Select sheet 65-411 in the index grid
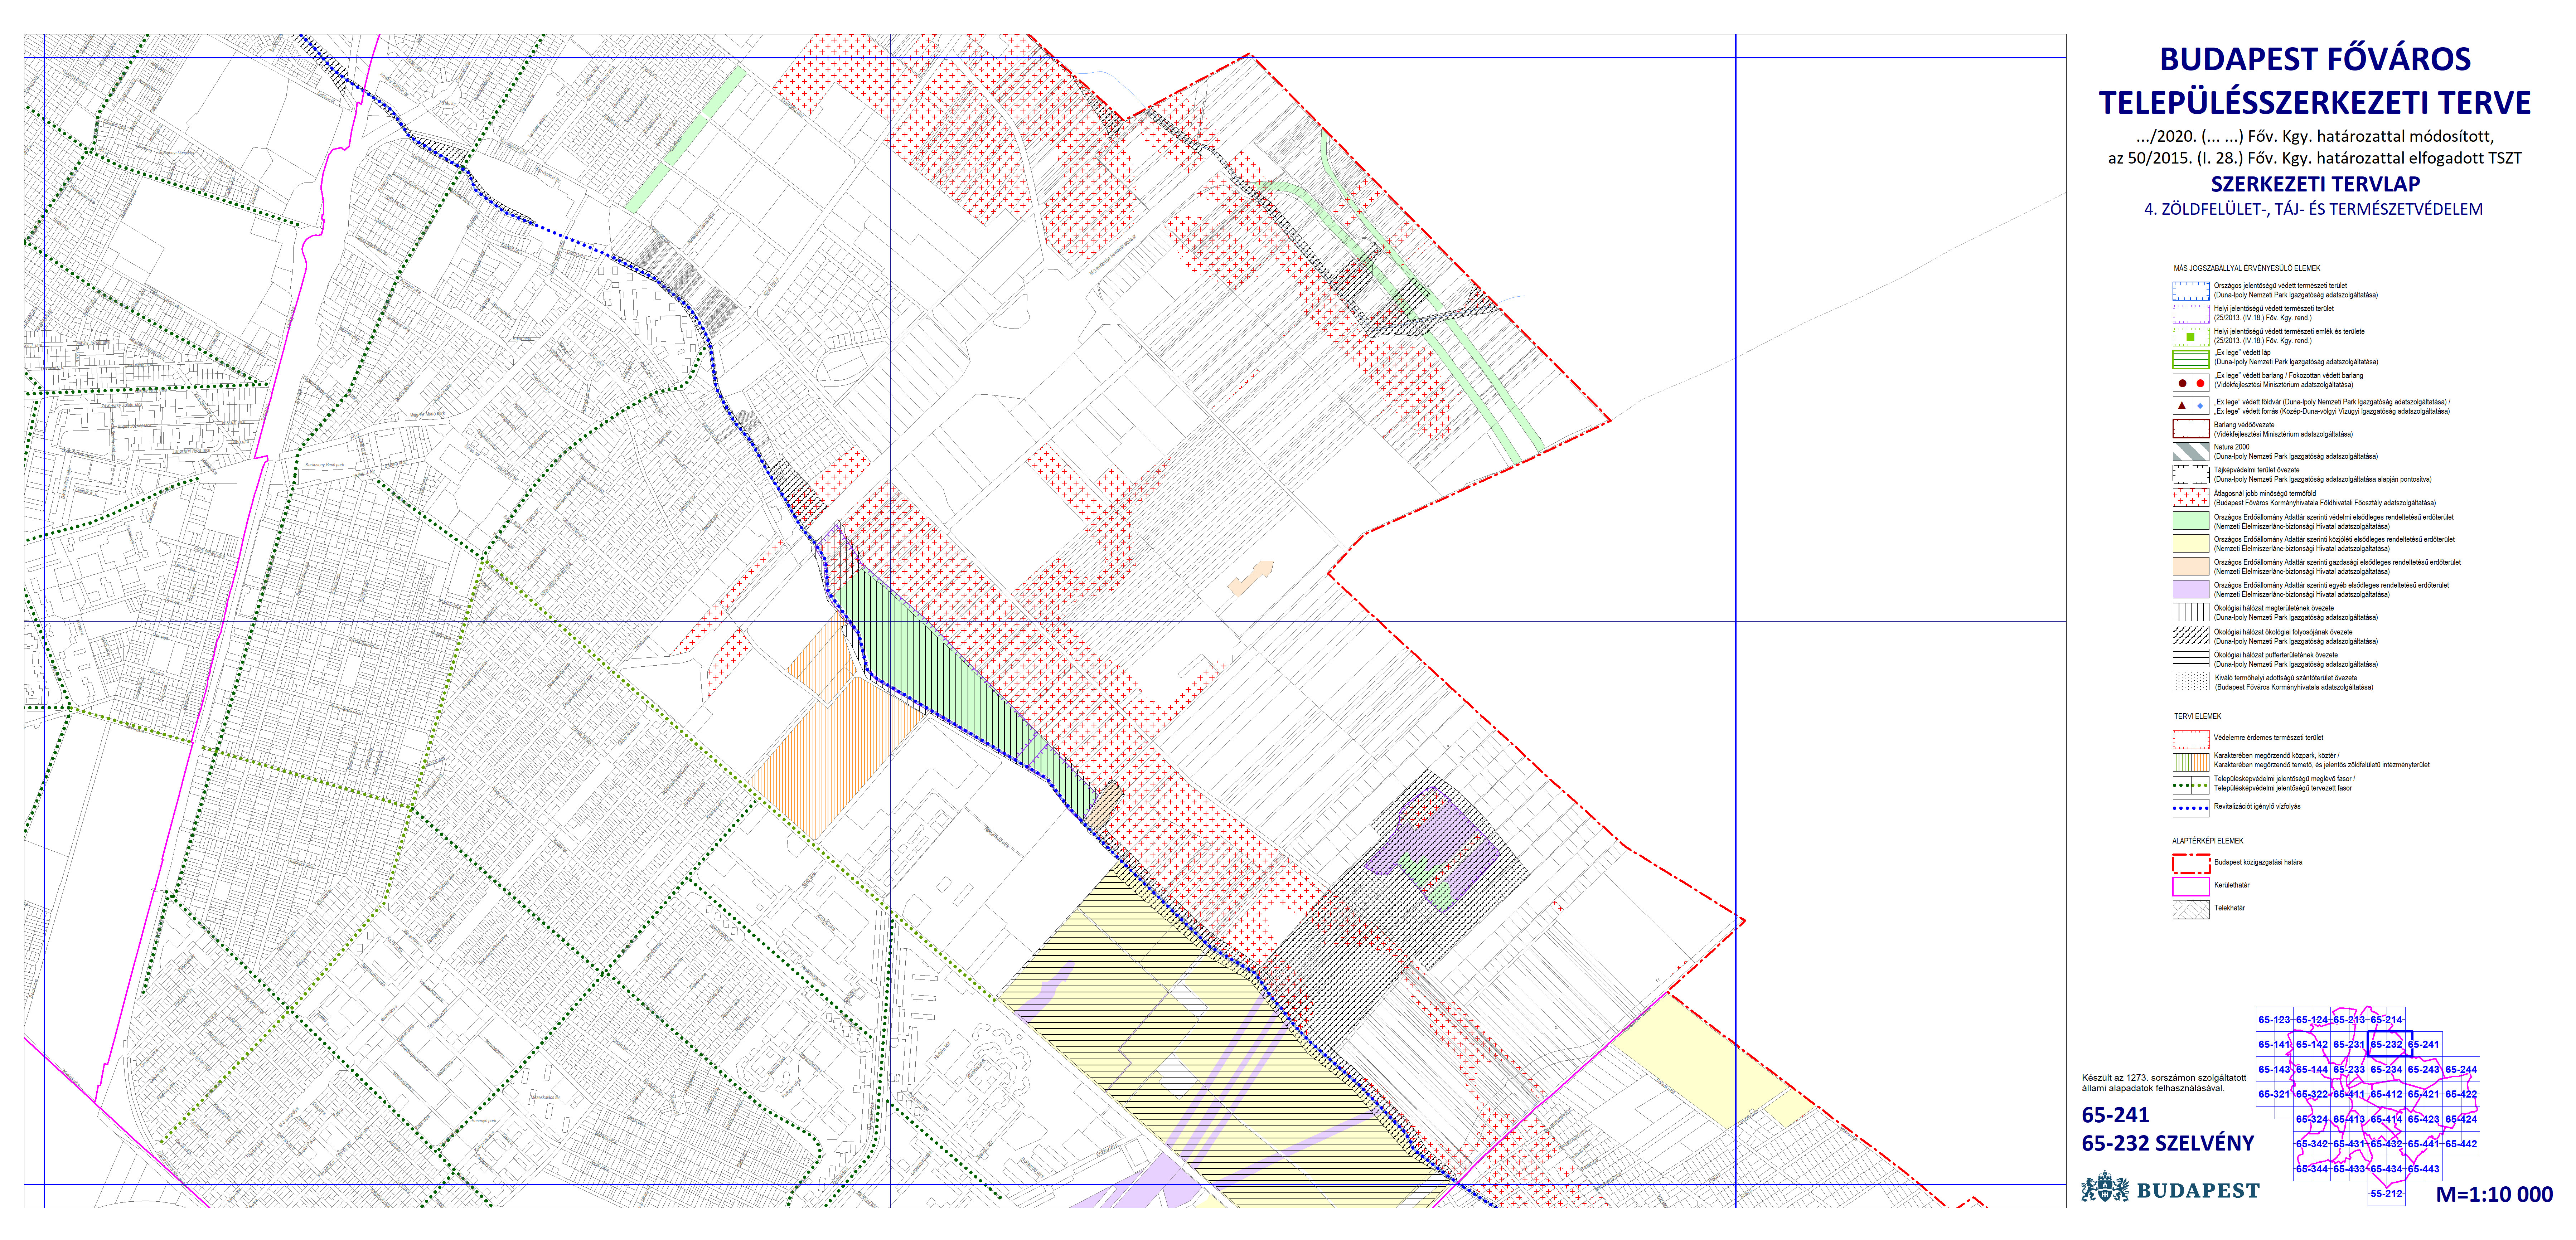Image resolution: width=2576 pixels, height=1240 pixels. [2349, 1094]
